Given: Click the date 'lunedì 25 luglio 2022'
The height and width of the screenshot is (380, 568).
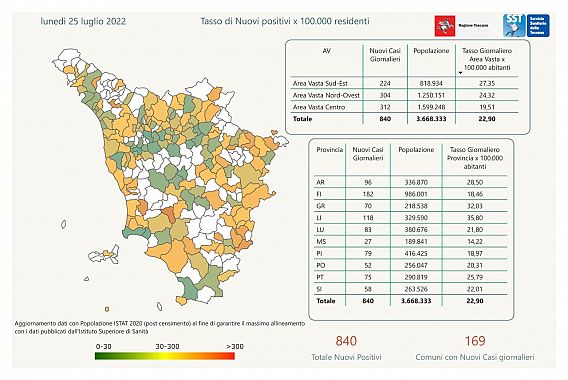Looking at the screenshot, I should tap(83, 21).
